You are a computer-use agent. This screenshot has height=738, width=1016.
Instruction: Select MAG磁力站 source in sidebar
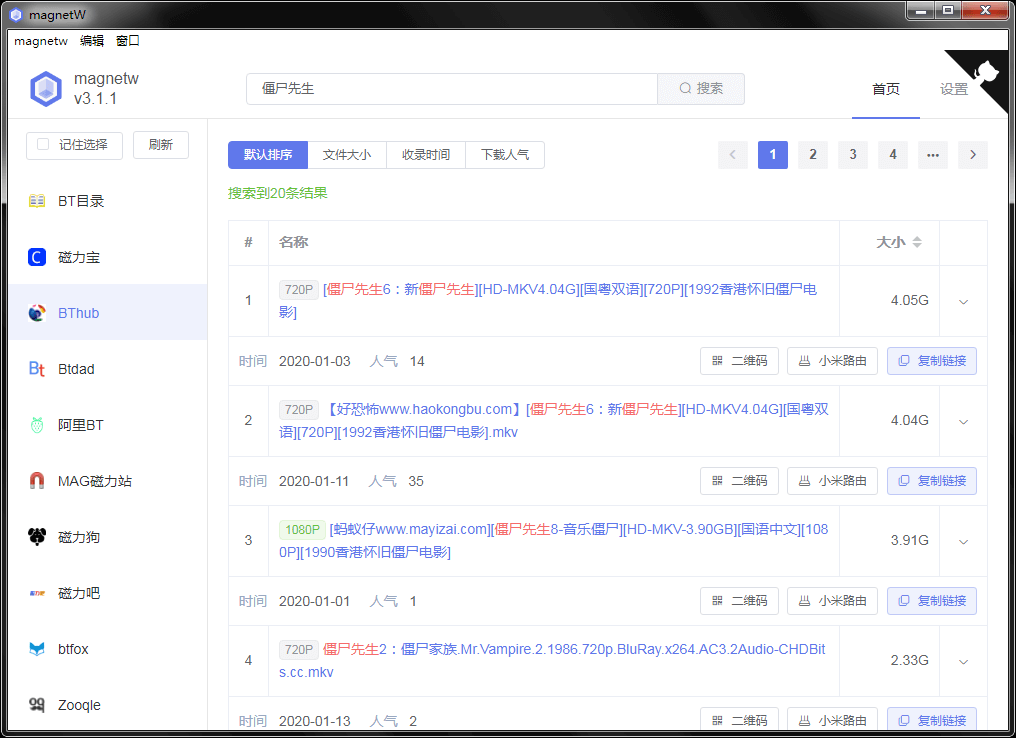click(x=108, y=481)
